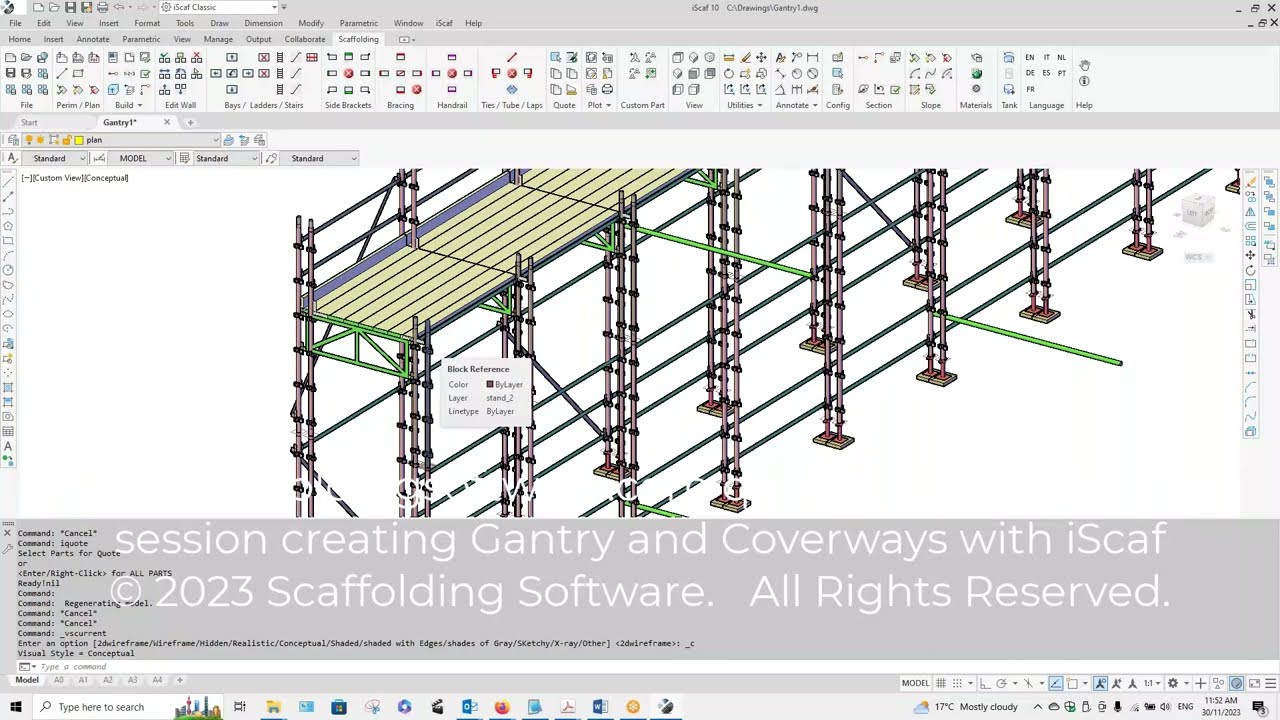
Task: Switch to the Home ribbon tab
Action: click(19, 39)
